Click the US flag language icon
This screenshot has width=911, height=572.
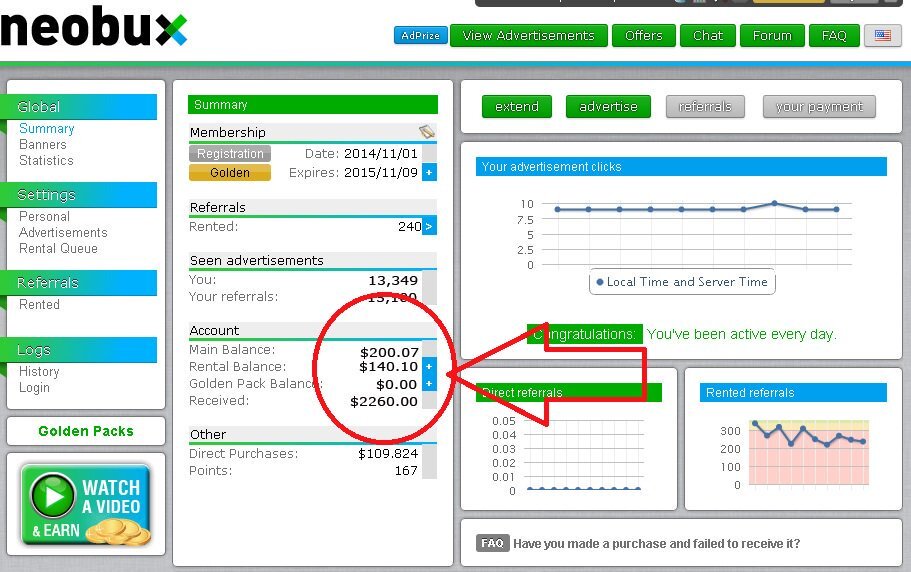point(883,35)
